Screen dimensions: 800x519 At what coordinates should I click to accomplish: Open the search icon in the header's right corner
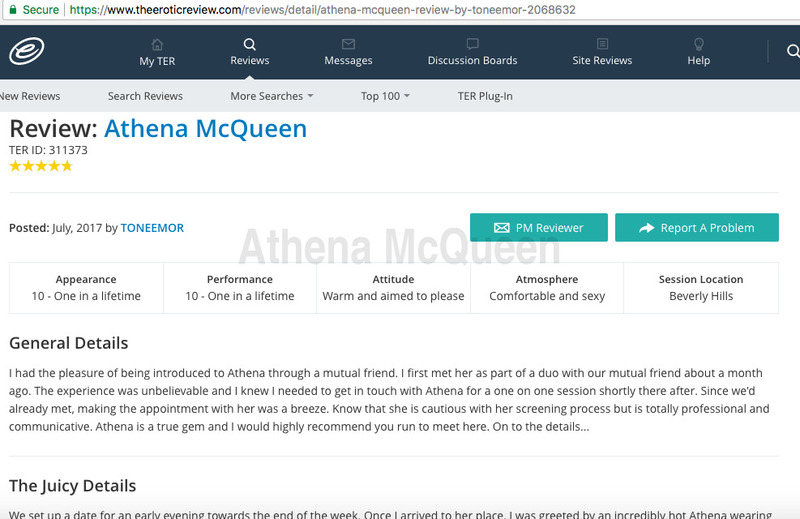coord(793,51)
